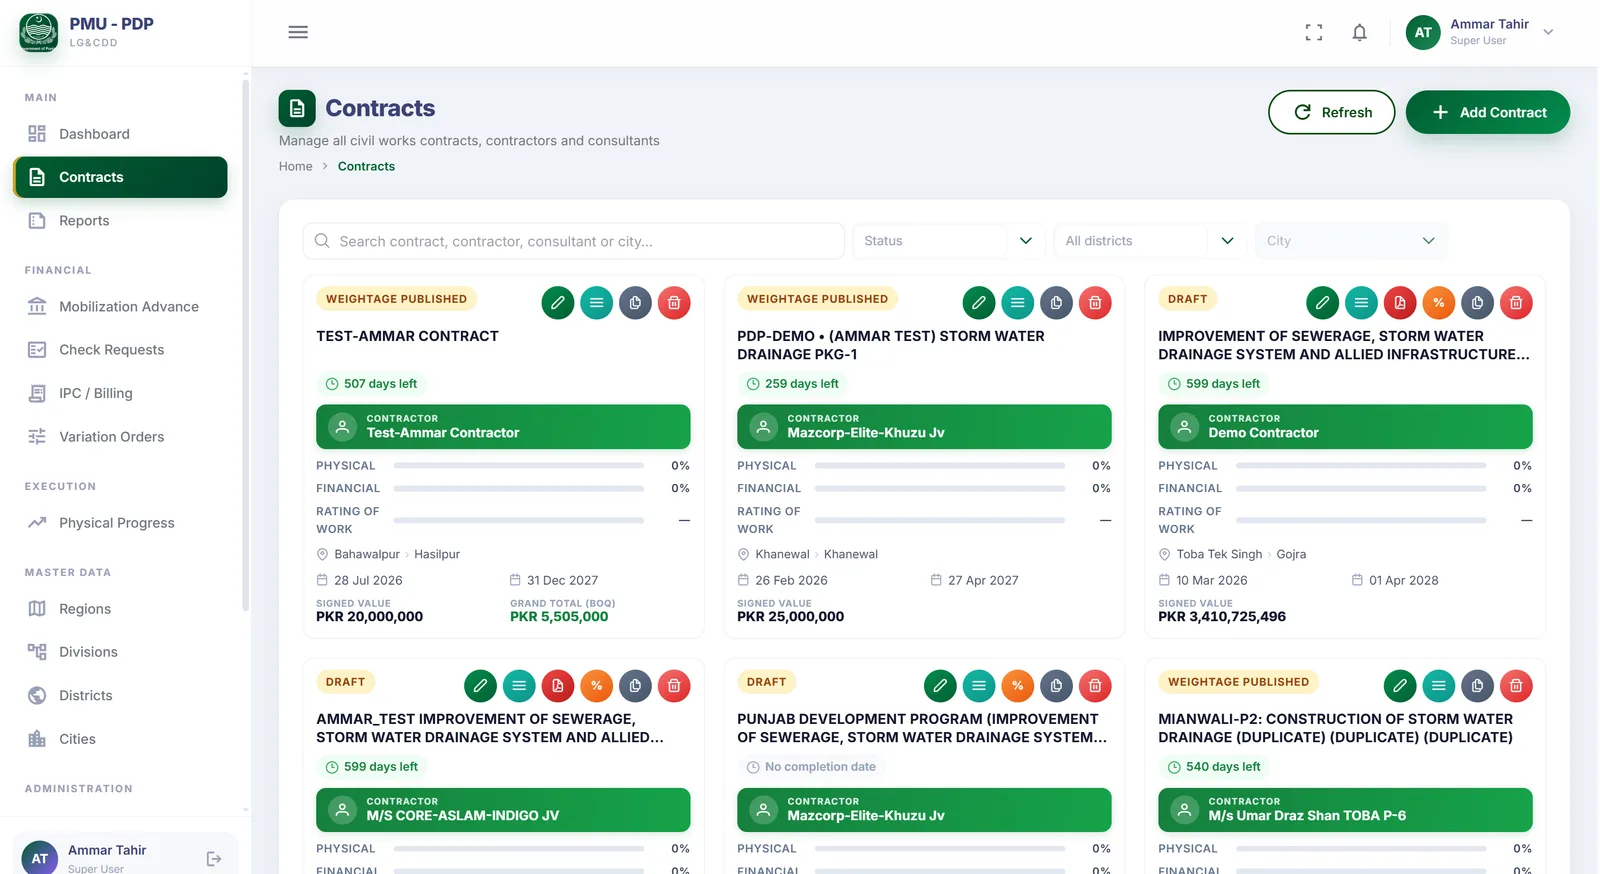Click the percent icon on PUNJAB DEVELOPMENT PROGRAM card
Image resolution: width=1600 pixels, height=874 pixels.
point(1018,686)
